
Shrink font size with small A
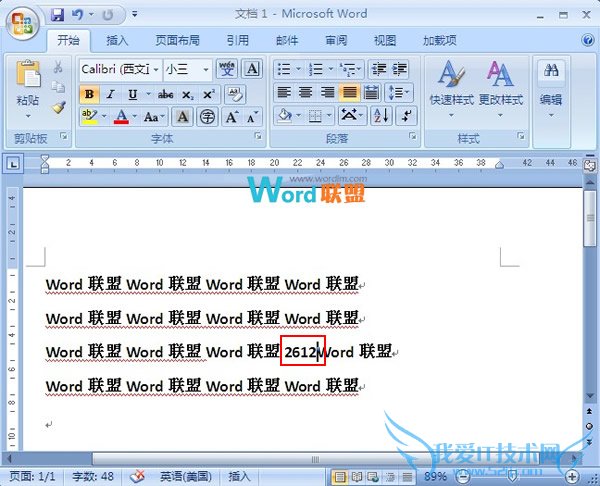point(252,117)
